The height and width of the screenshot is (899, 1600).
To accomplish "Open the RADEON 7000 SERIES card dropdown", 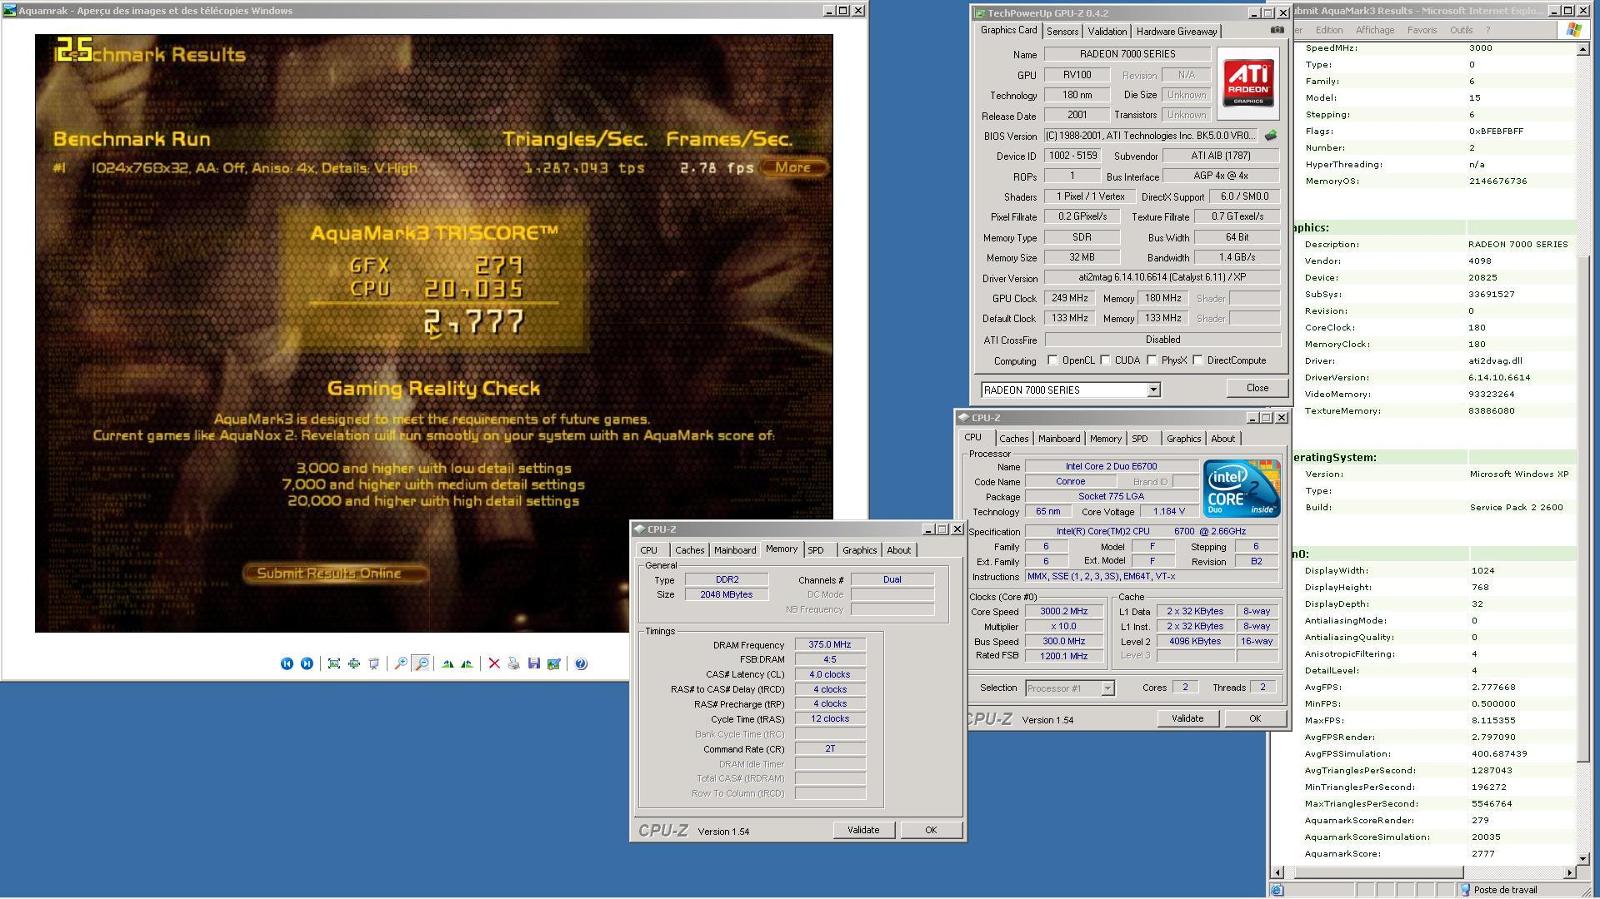I will pos(1153,390).
